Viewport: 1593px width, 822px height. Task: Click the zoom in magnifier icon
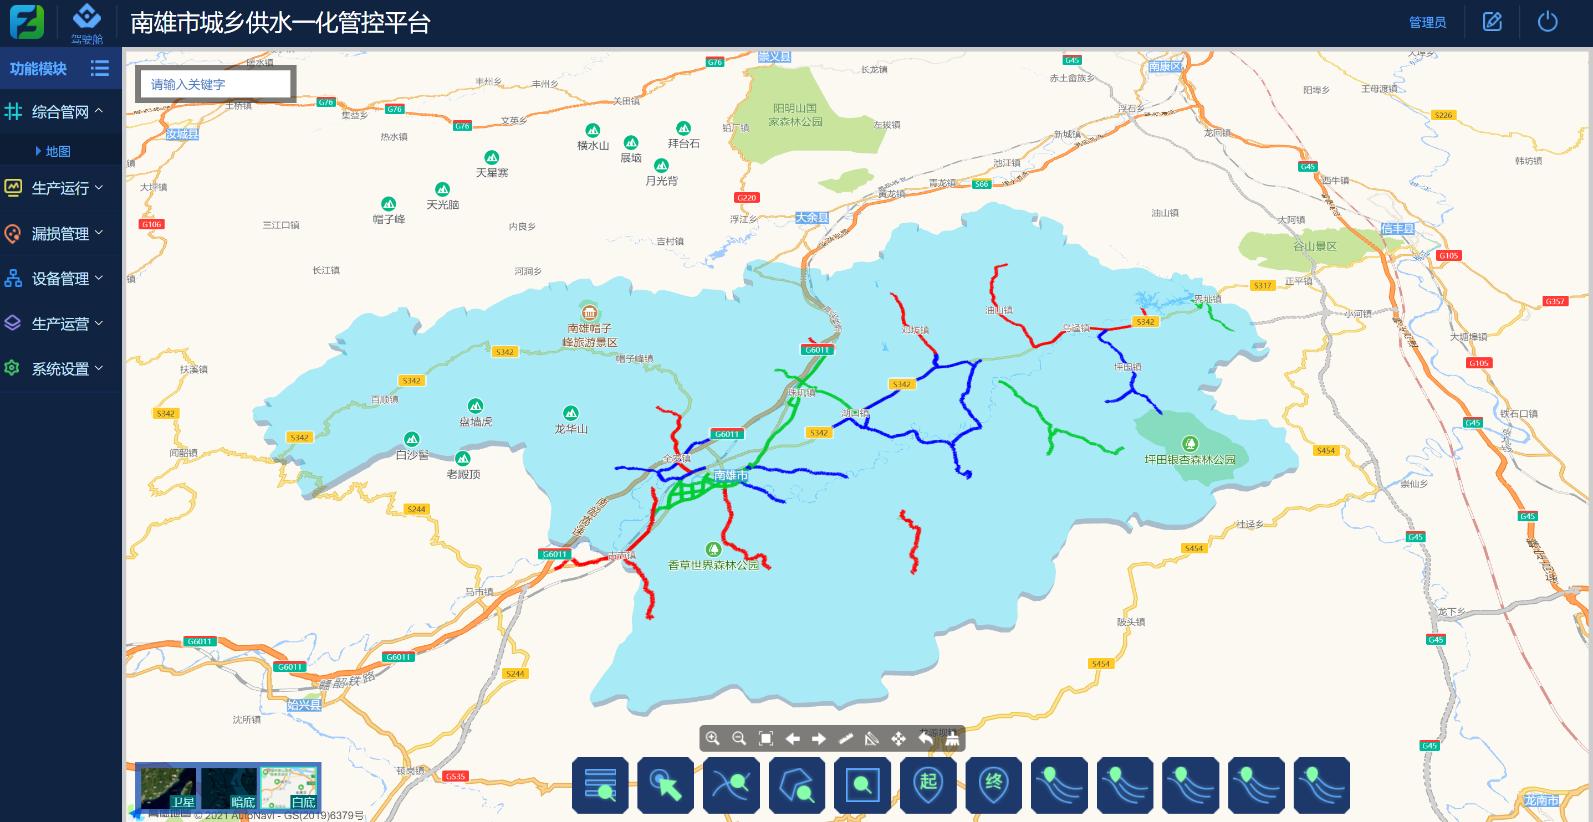tap(713, 739)
